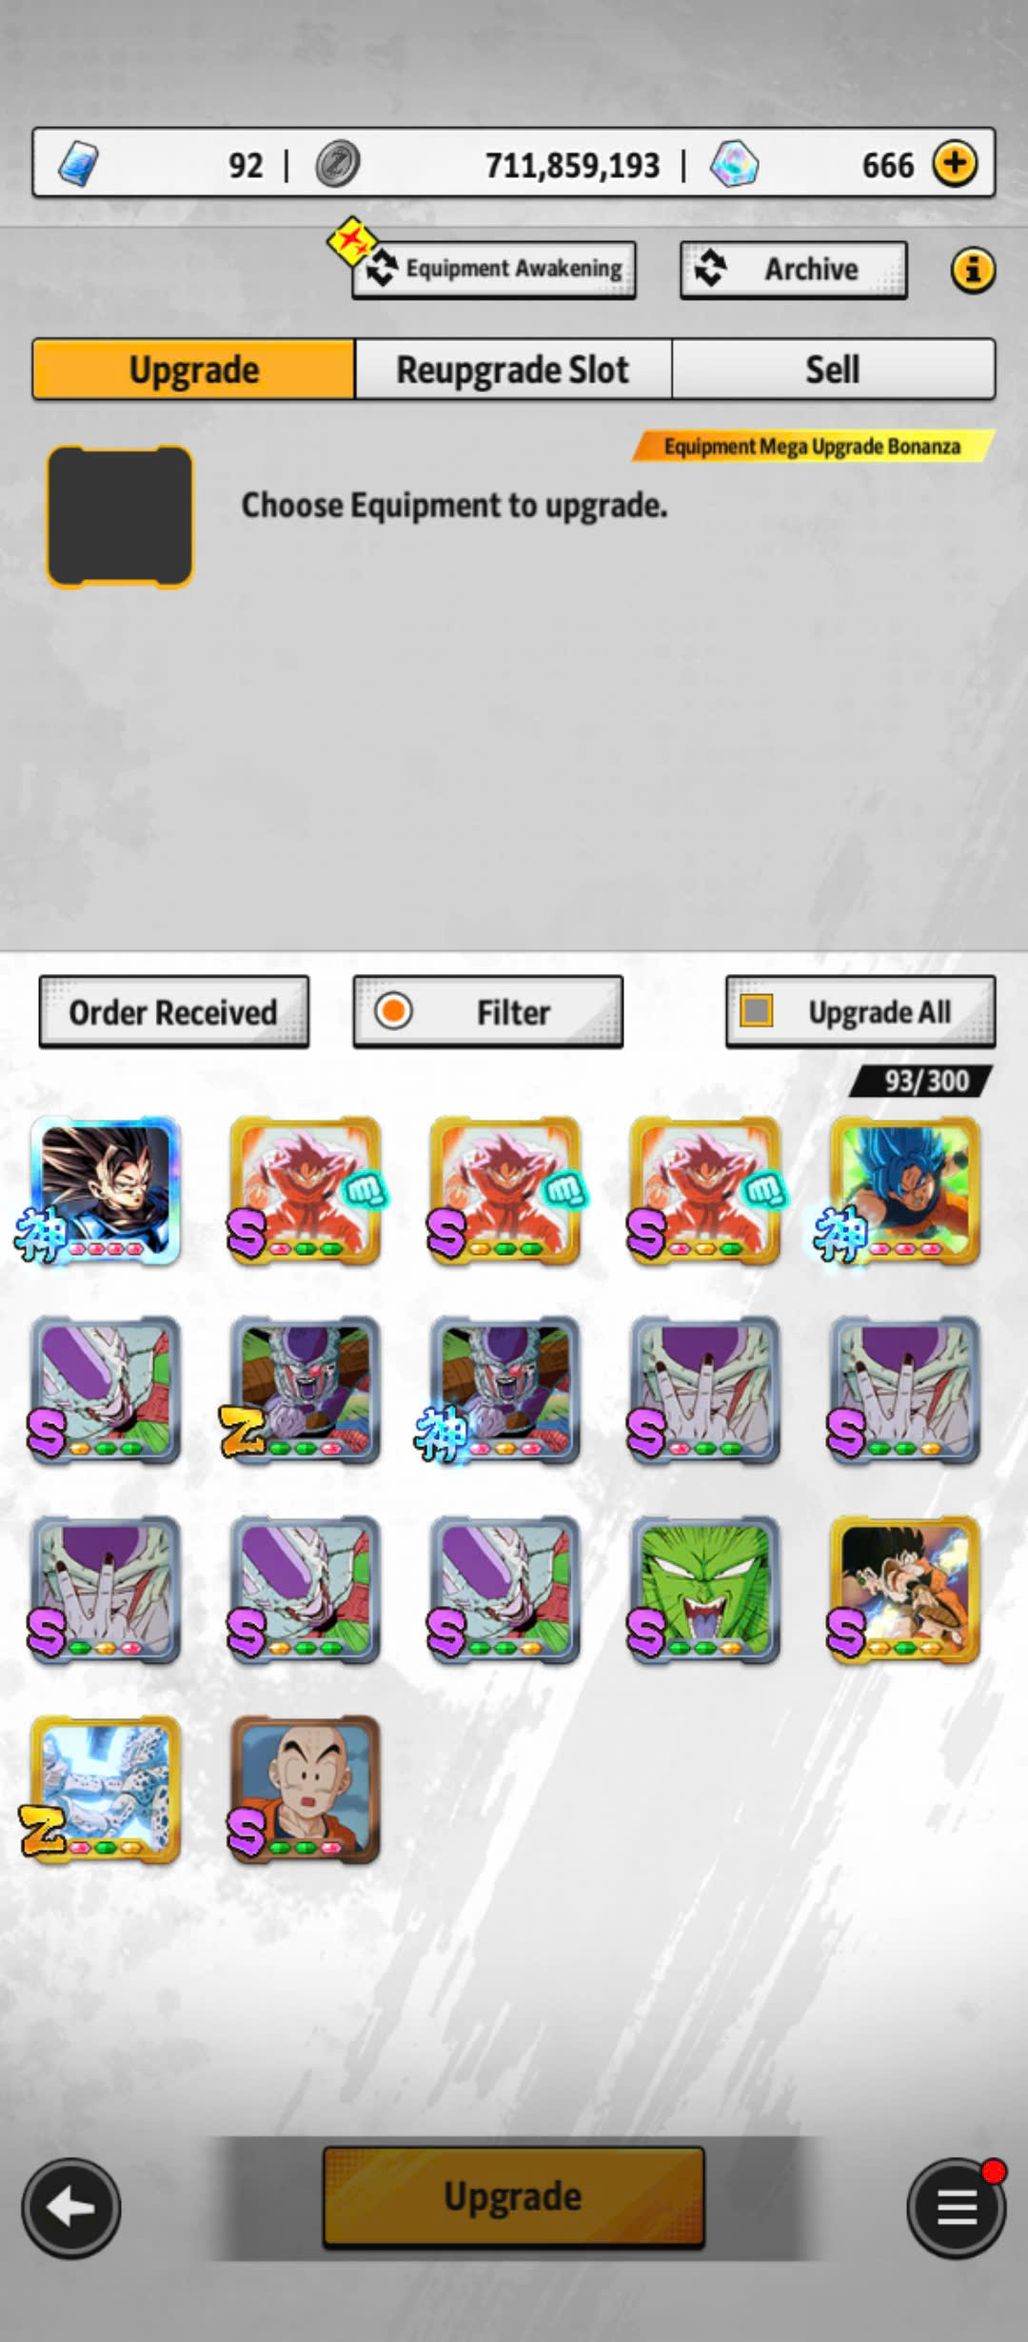Select the dark-haired Vegeta equipment icon
The height and width of the screenshot is (2342, 1028).
click(x=105, y=1190)
